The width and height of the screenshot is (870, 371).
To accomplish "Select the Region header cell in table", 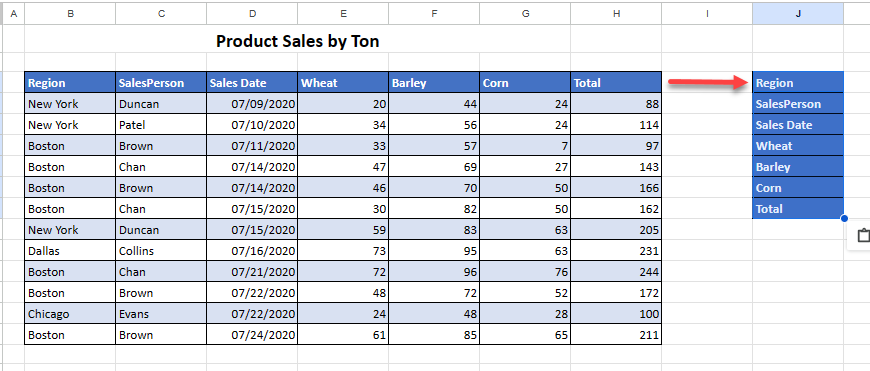I will (x=70, y=83).
